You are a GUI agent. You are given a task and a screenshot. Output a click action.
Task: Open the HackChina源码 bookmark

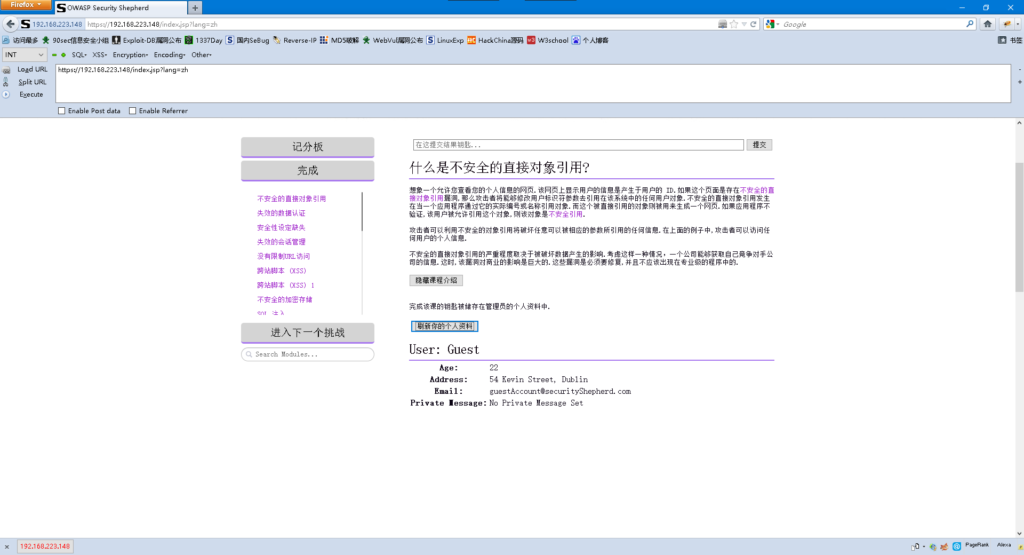(x=496, y=40)
